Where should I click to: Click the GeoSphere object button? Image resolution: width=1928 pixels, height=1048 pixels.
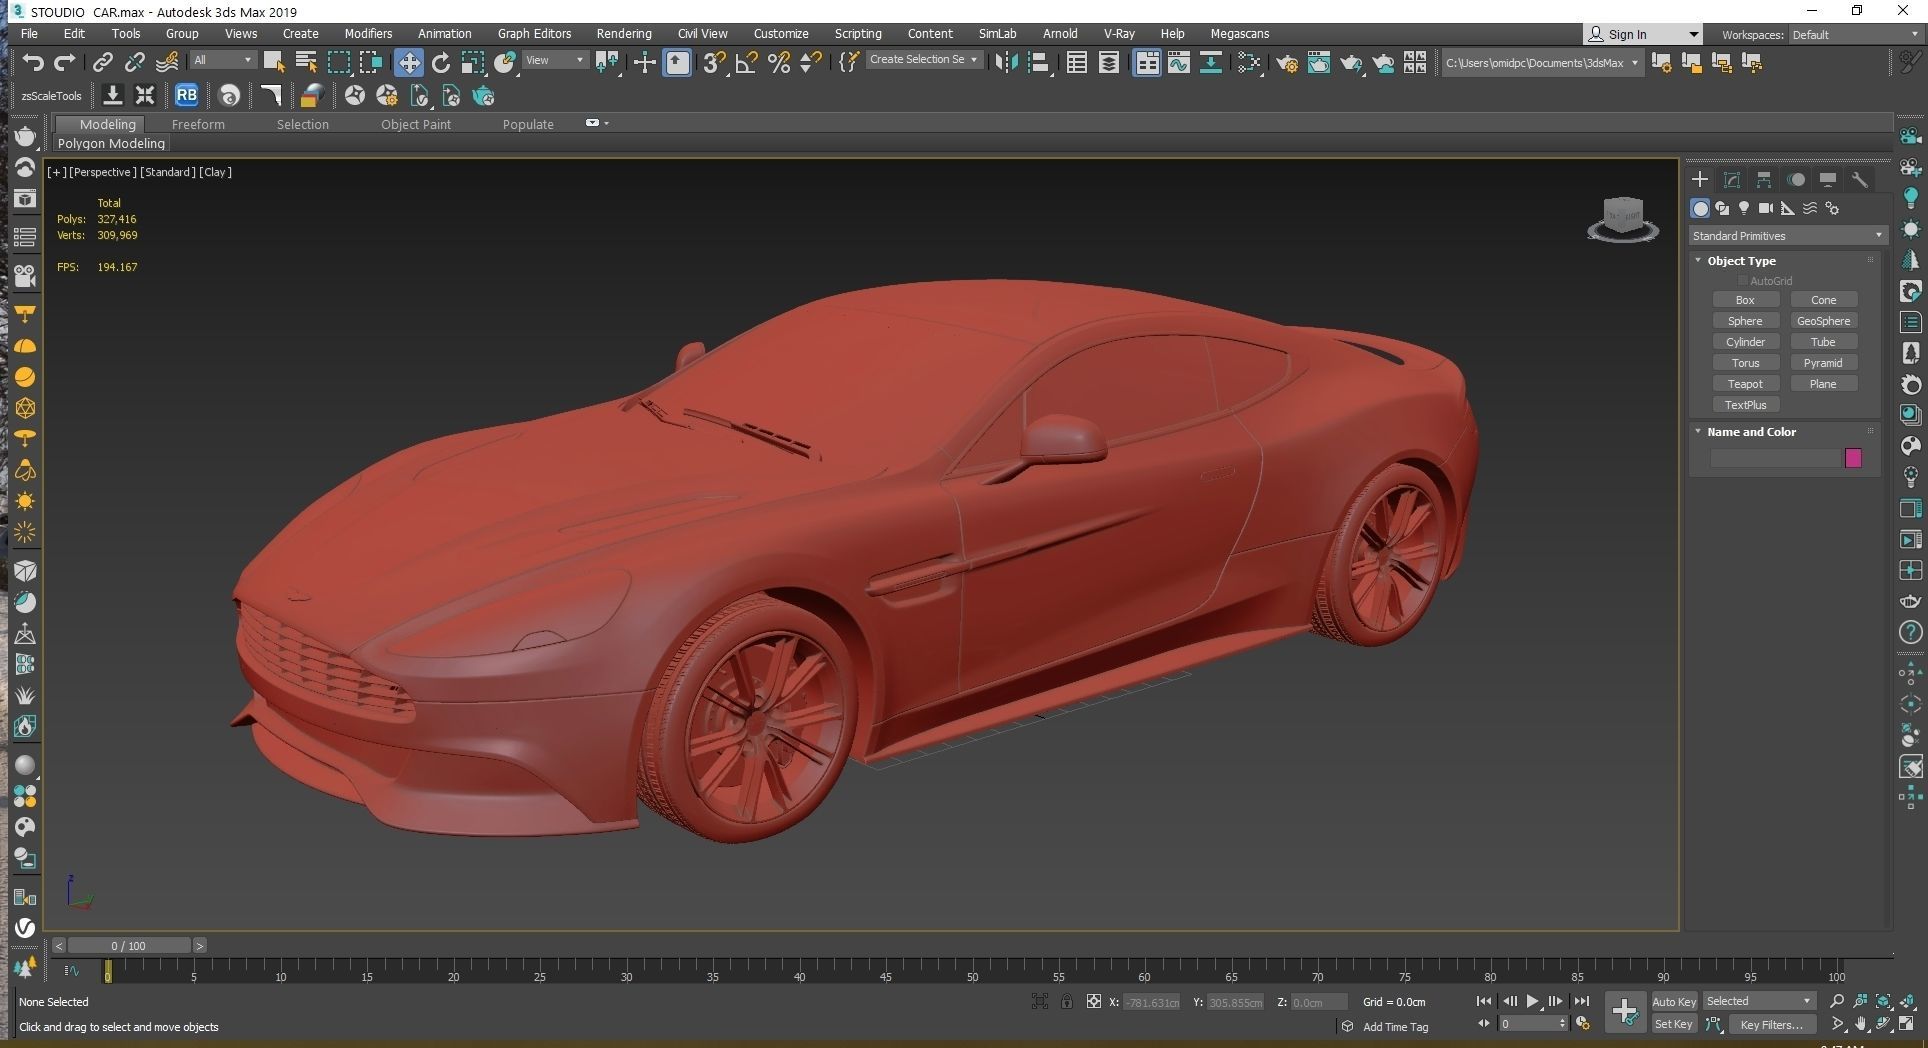point(1823,321)
